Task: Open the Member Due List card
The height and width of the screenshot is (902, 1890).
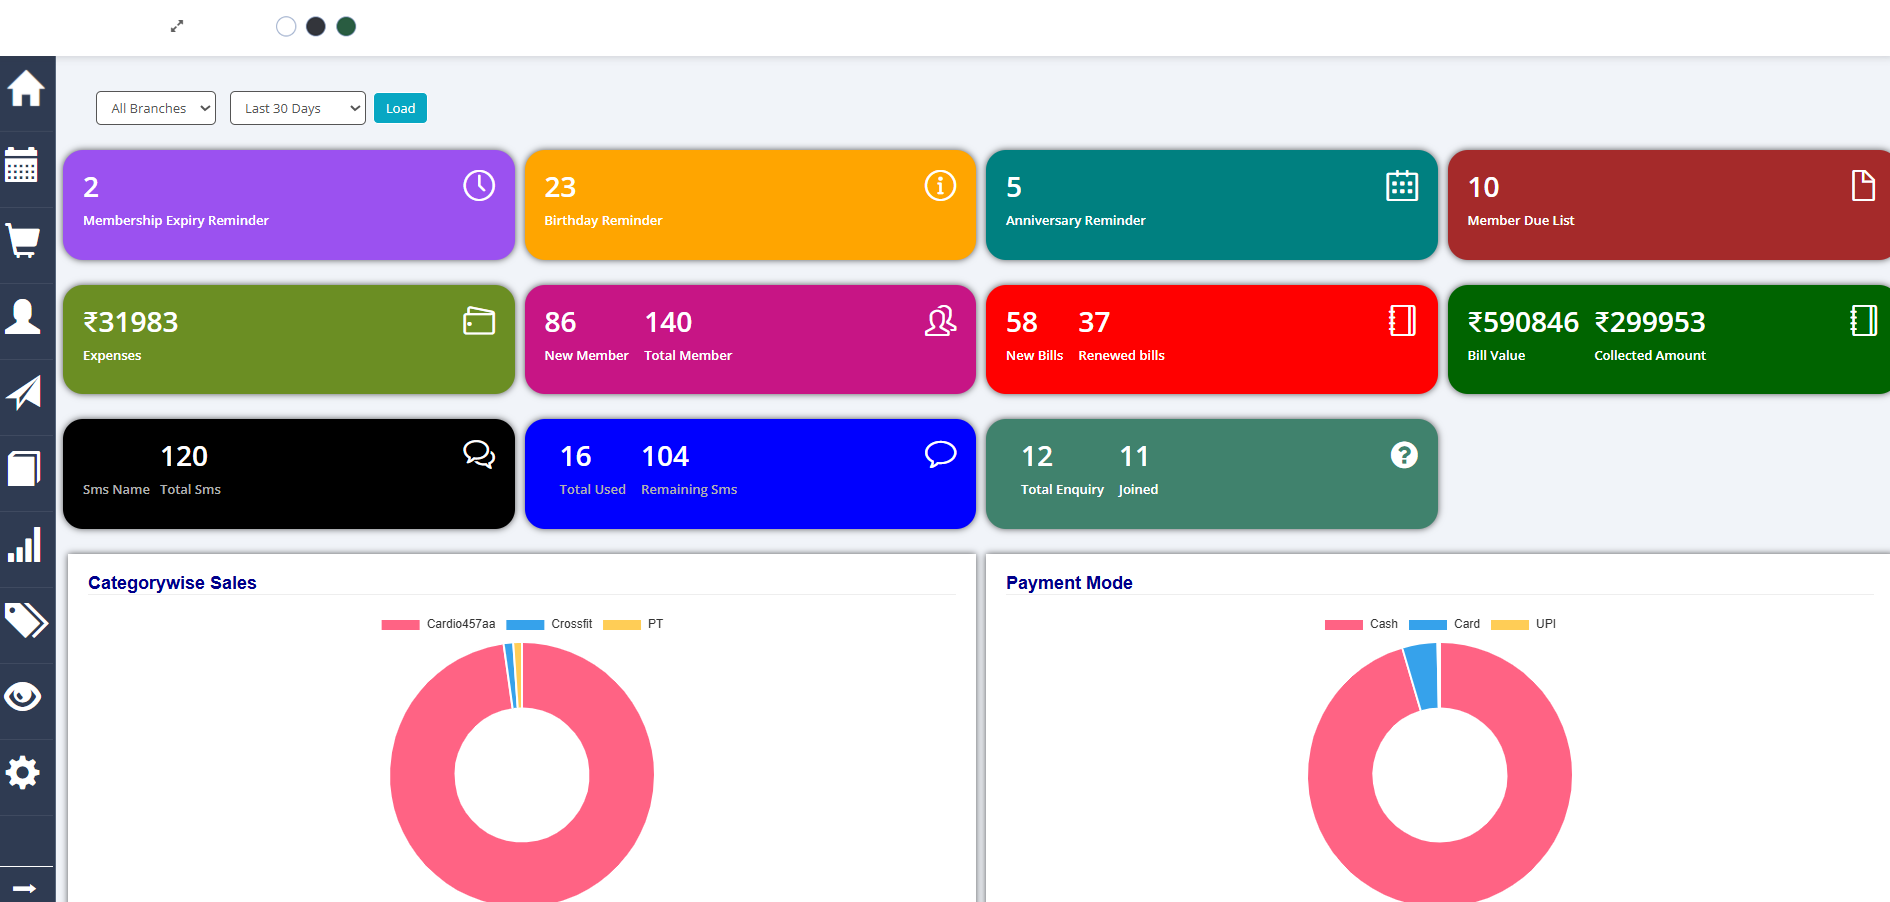Action: (1668, 205)
